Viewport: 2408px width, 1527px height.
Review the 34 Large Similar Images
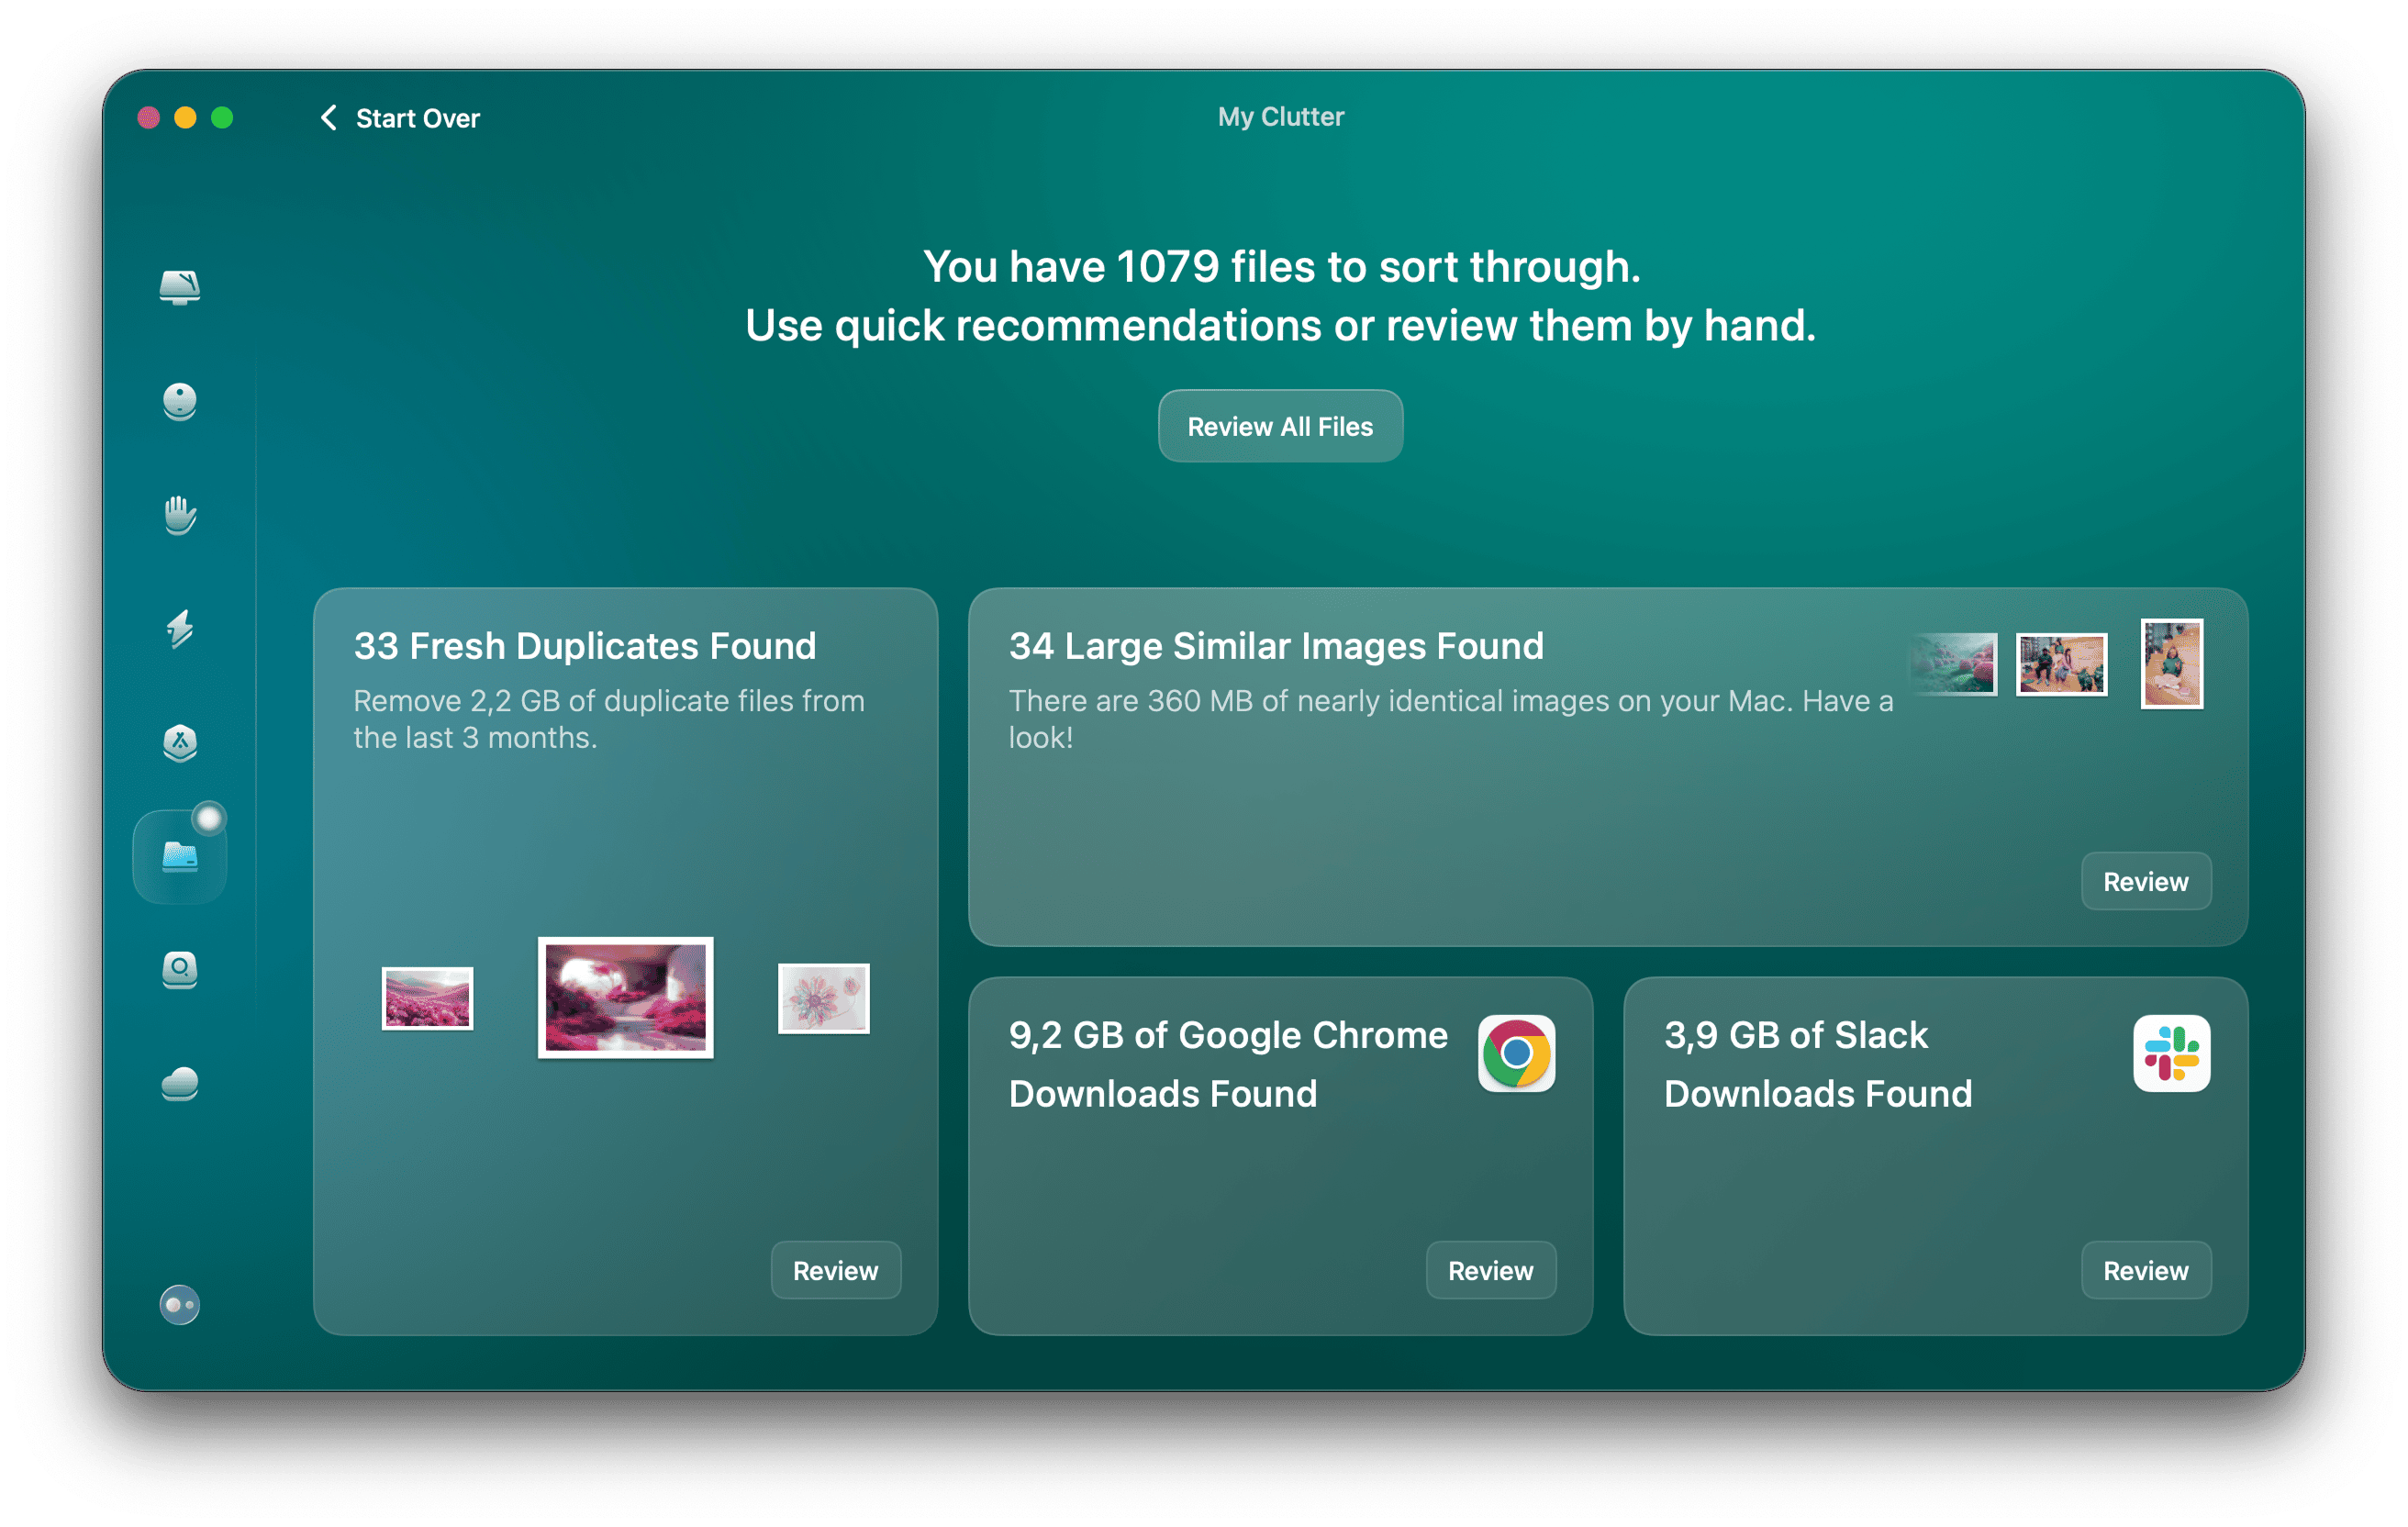click(2146, 881)
